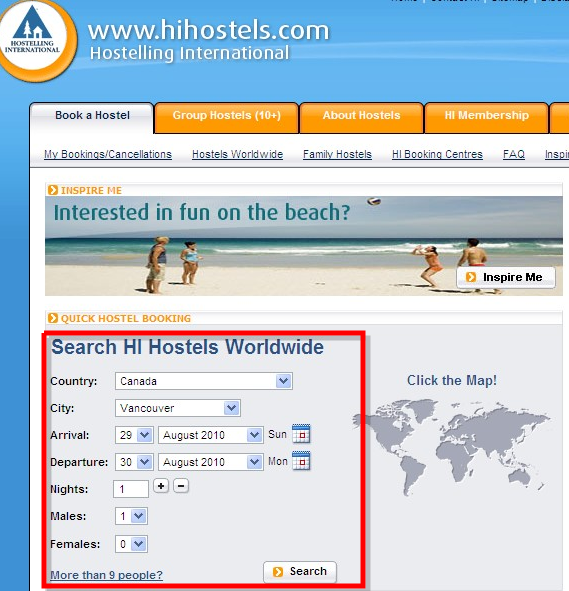Switch to the HI Membership tab
Screen dimensions: 569x591
[x=486, y=118]
